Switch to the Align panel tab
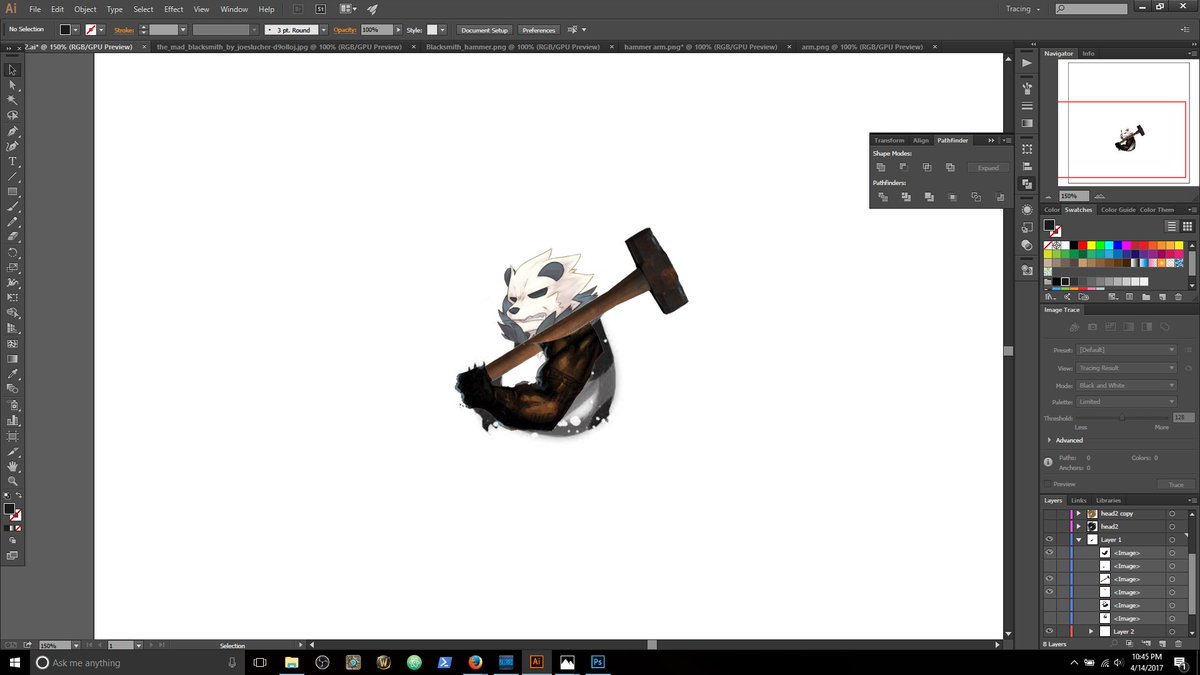 (x=921, y=140)
